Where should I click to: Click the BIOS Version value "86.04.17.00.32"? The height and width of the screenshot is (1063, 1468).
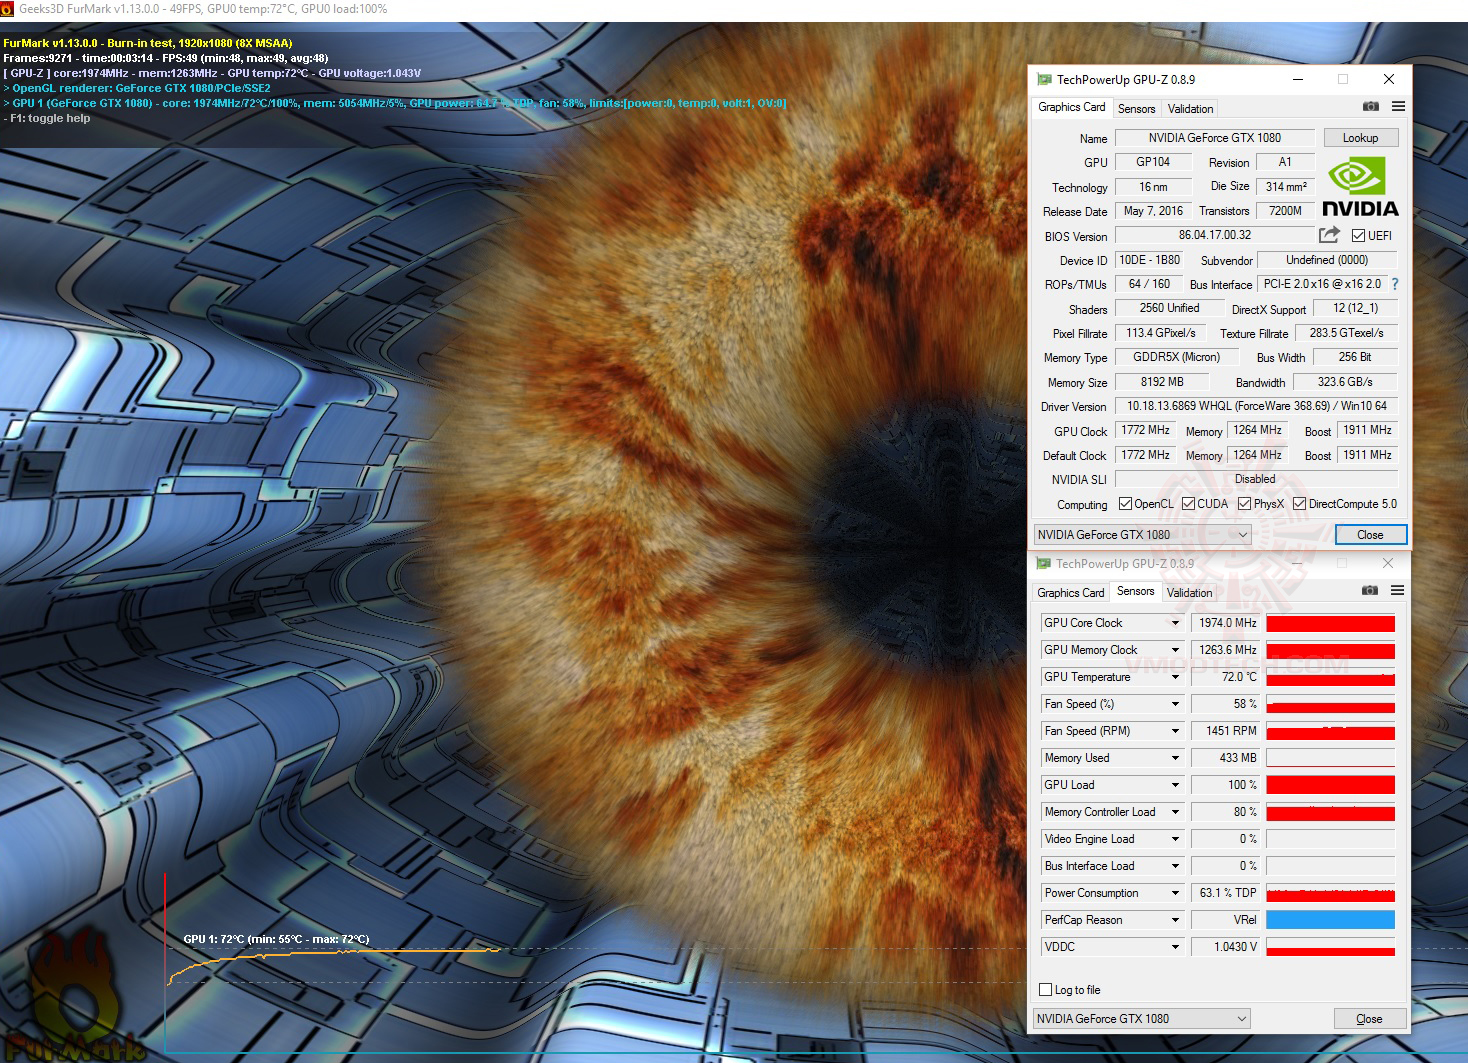(x=1215, y=235)
